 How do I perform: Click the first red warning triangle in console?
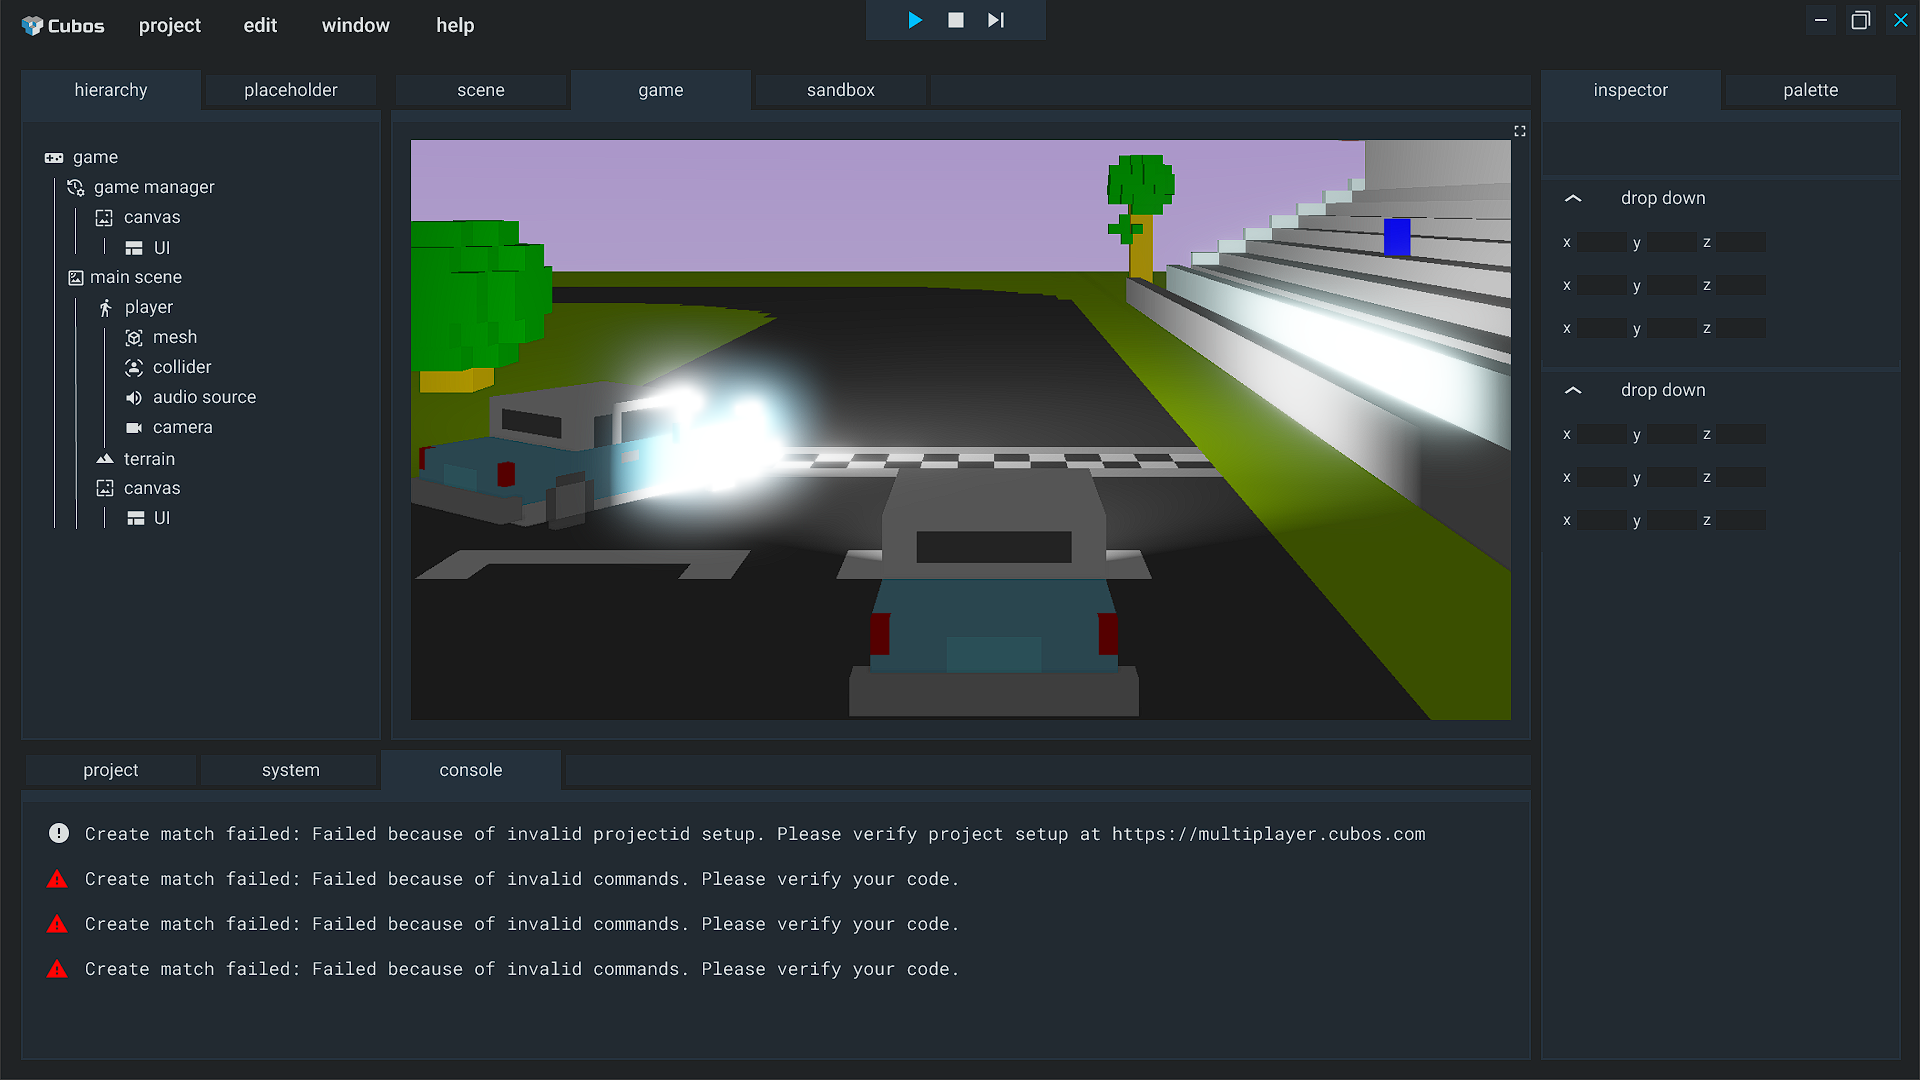click(x=57, y=879)
